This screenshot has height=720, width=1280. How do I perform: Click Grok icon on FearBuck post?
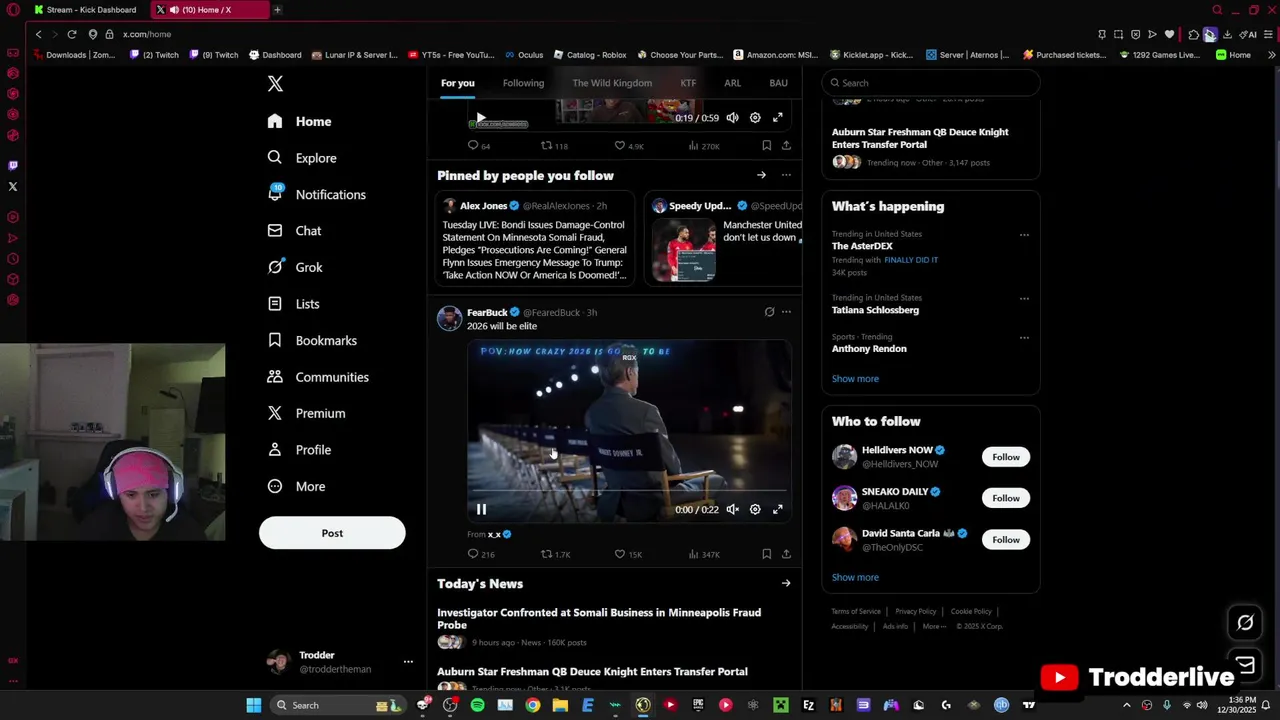coord(769,312)
